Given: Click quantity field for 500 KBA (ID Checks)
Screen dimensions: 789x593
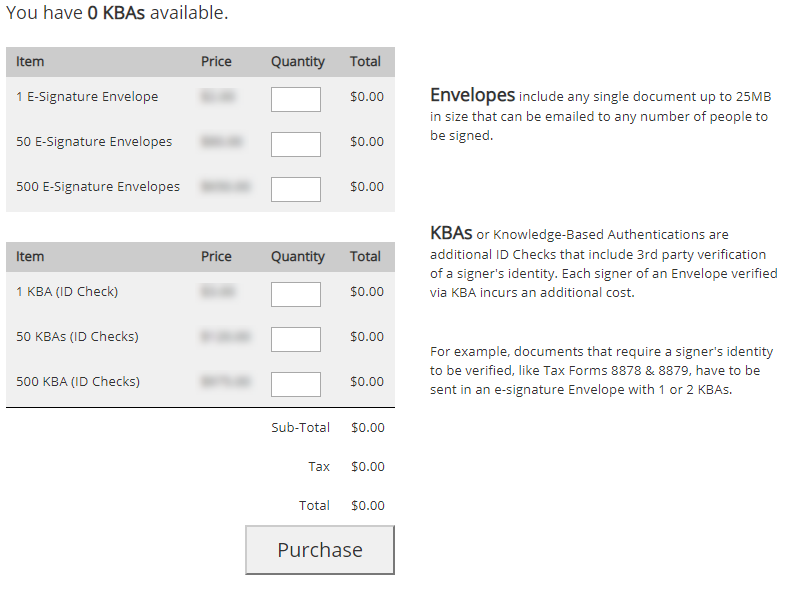Looking at the screenshot, I should tap(296, 384).
